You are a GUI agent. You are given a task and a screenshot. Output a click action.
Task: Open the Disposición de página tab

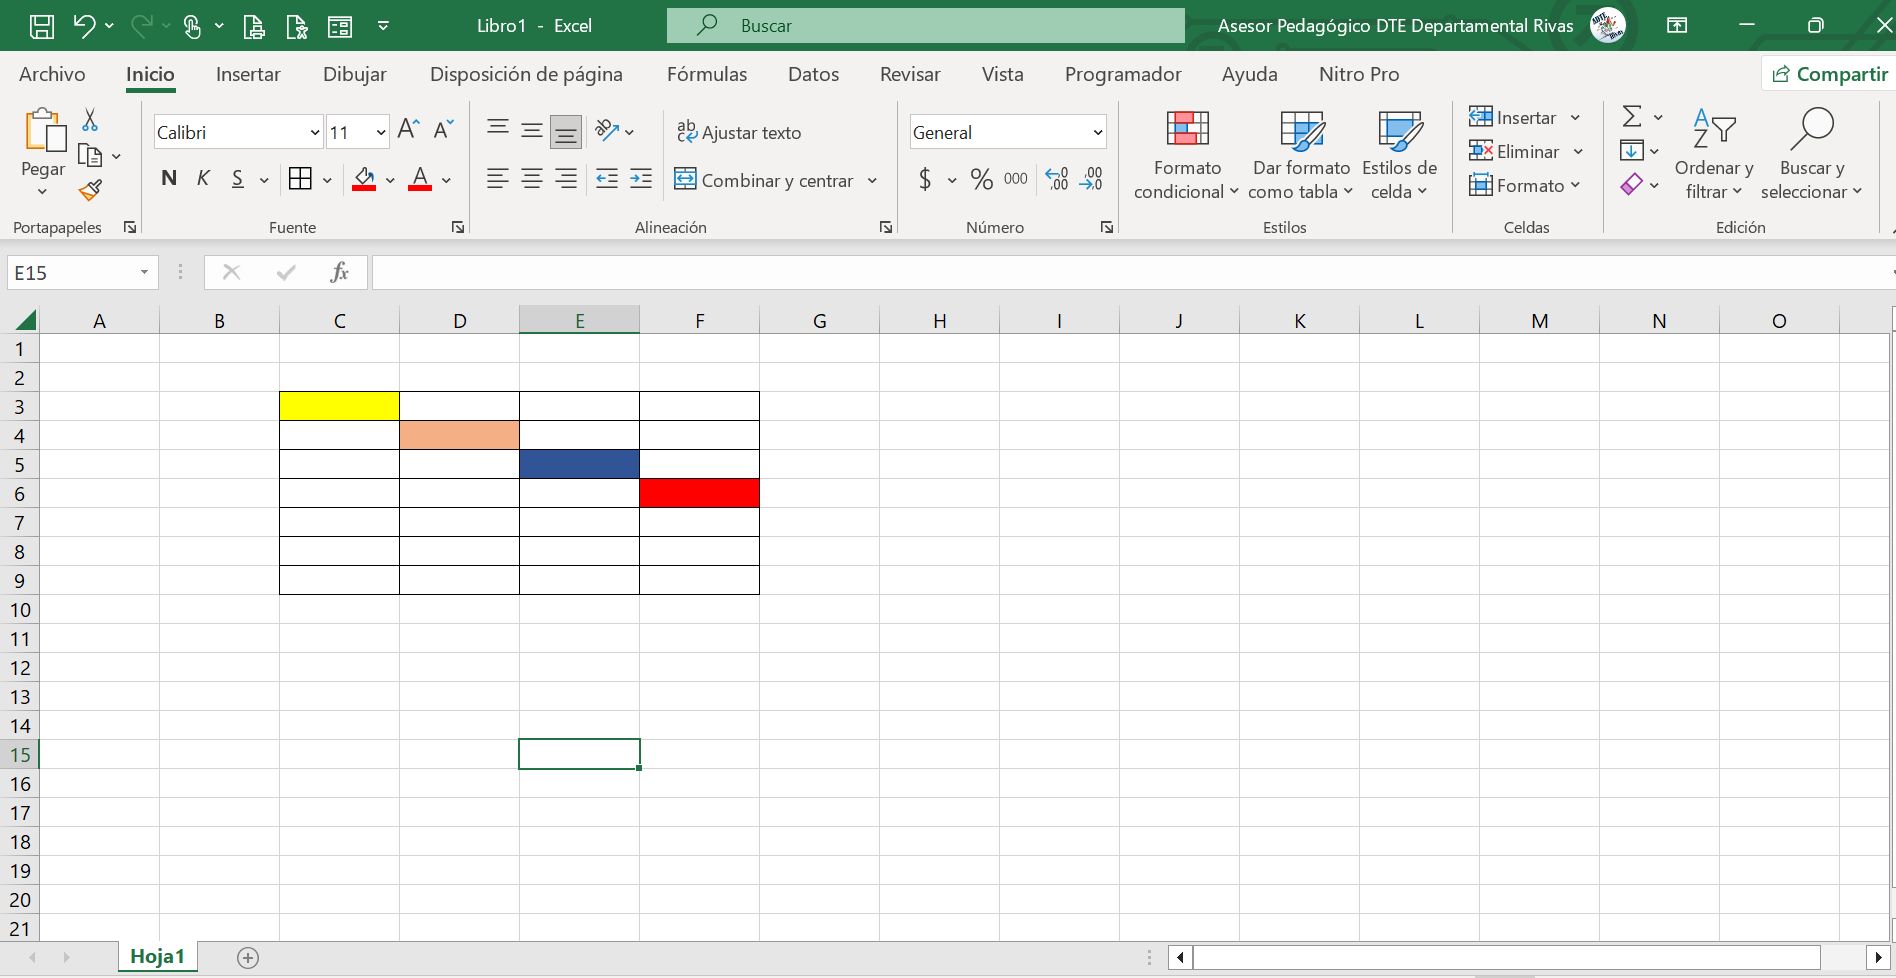(526, 74)
